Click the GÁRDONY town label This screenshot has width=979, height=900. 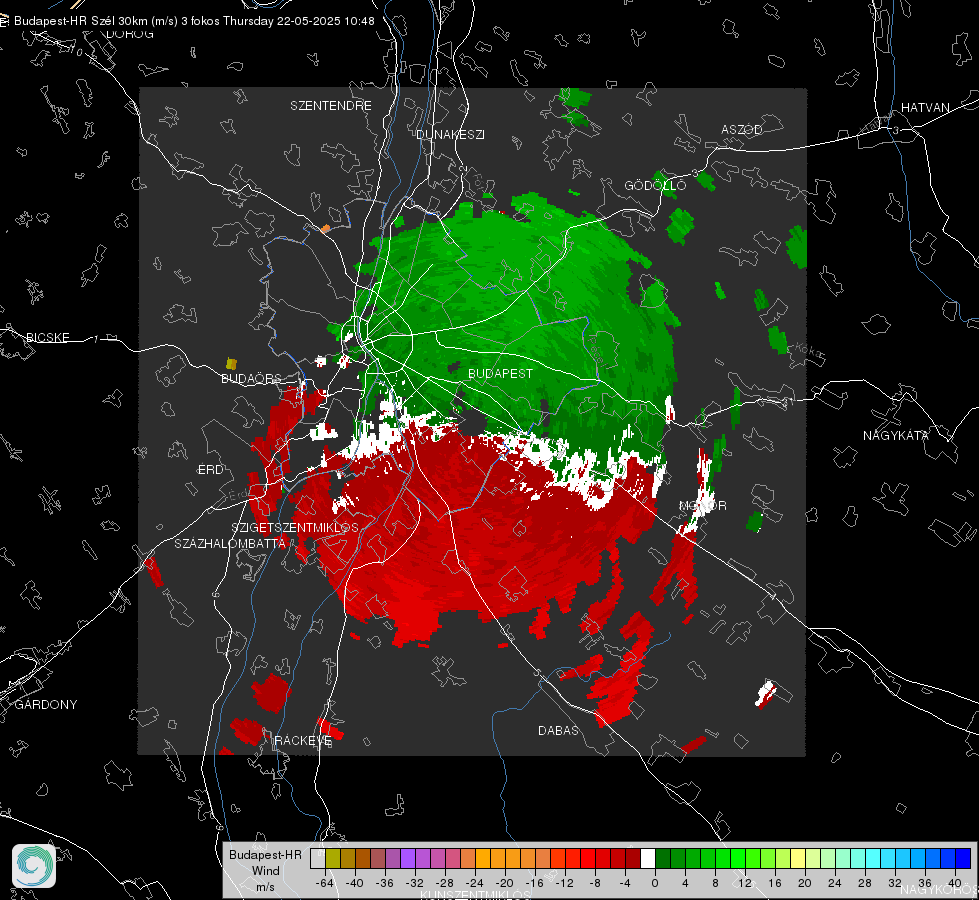coord(46,705)
